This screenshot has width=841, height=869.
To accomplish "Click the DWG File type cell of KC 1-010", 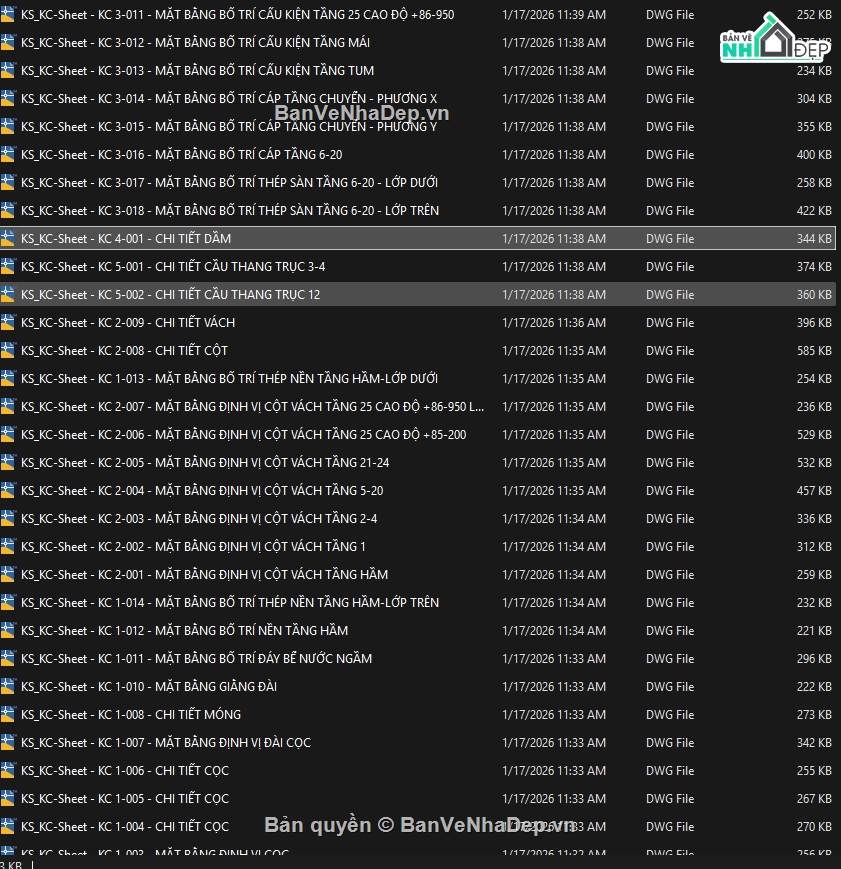I will pyautogui.click(x=670, y=686).
